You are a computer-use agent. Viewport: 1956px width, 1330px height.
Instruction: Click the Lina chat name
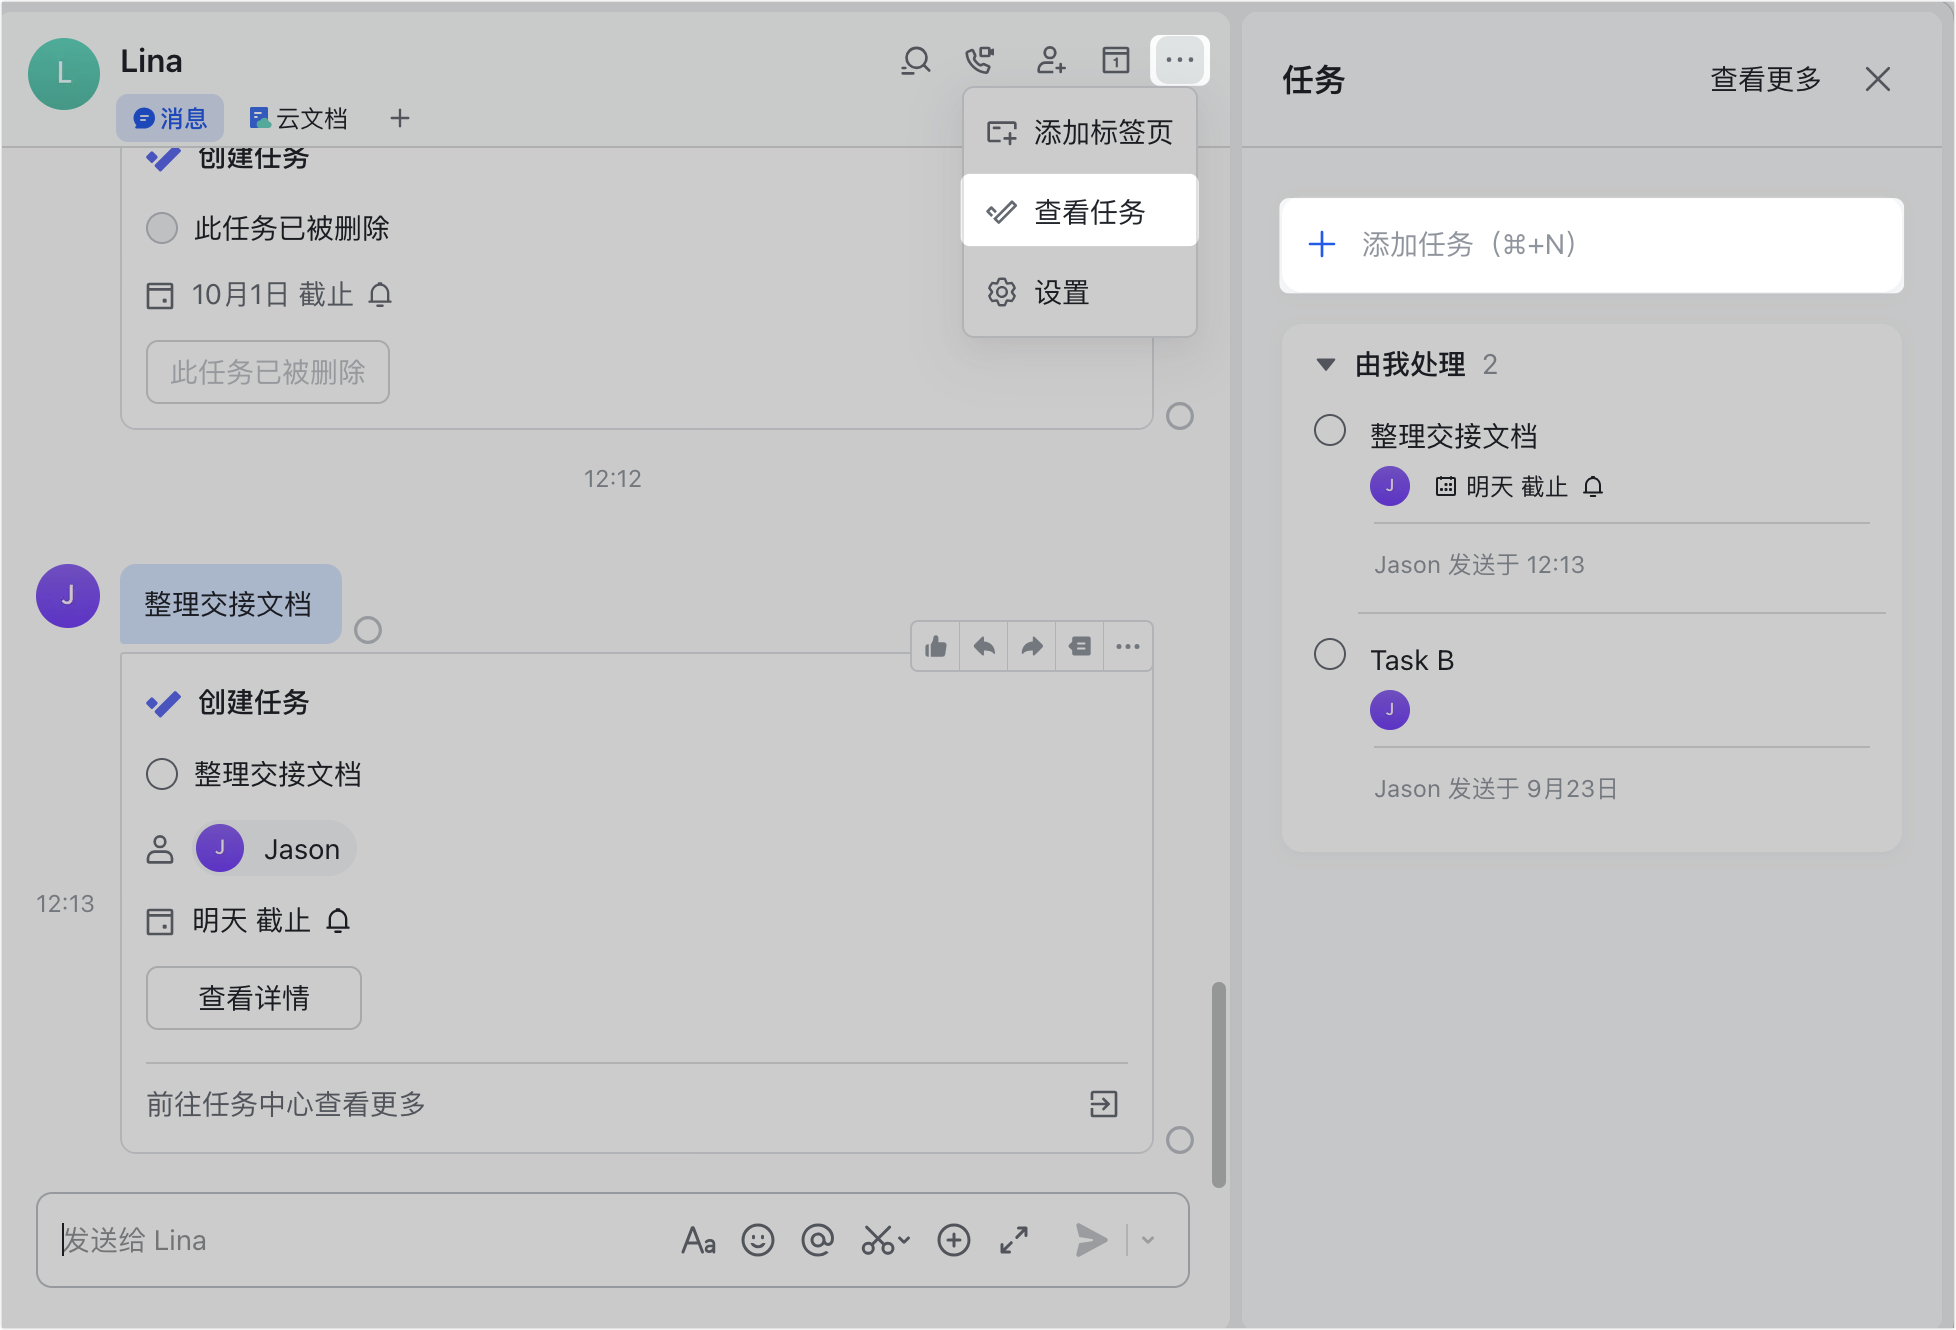coord(152,62)
